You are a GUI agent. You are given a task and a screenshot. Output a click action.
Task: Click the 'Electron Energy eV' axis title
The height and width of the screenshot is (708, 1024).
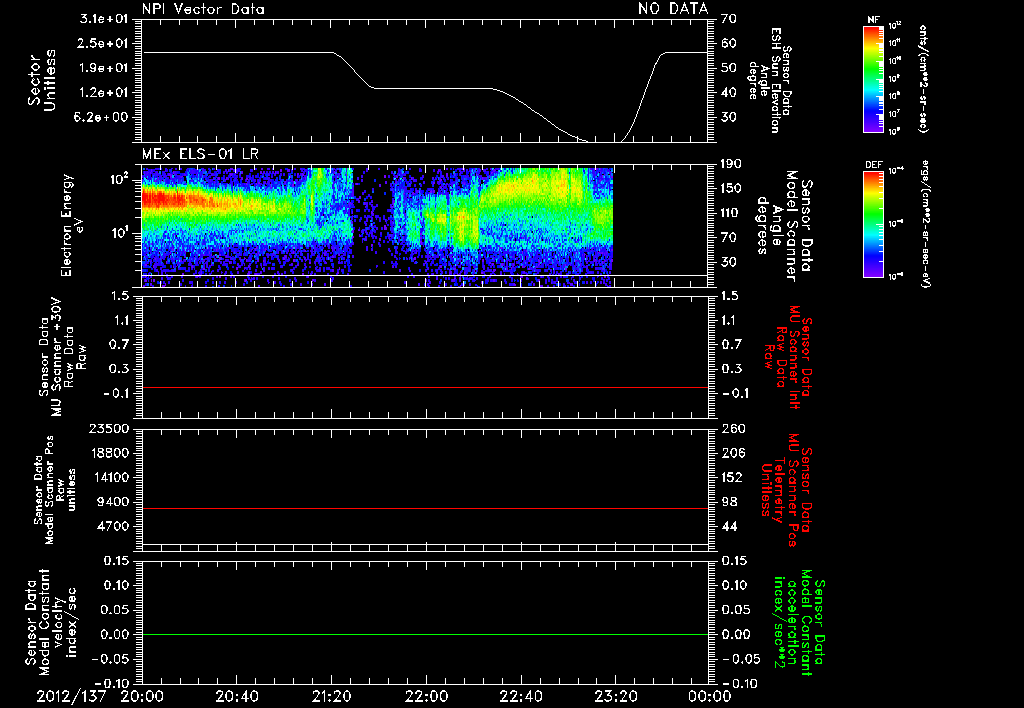72,225
